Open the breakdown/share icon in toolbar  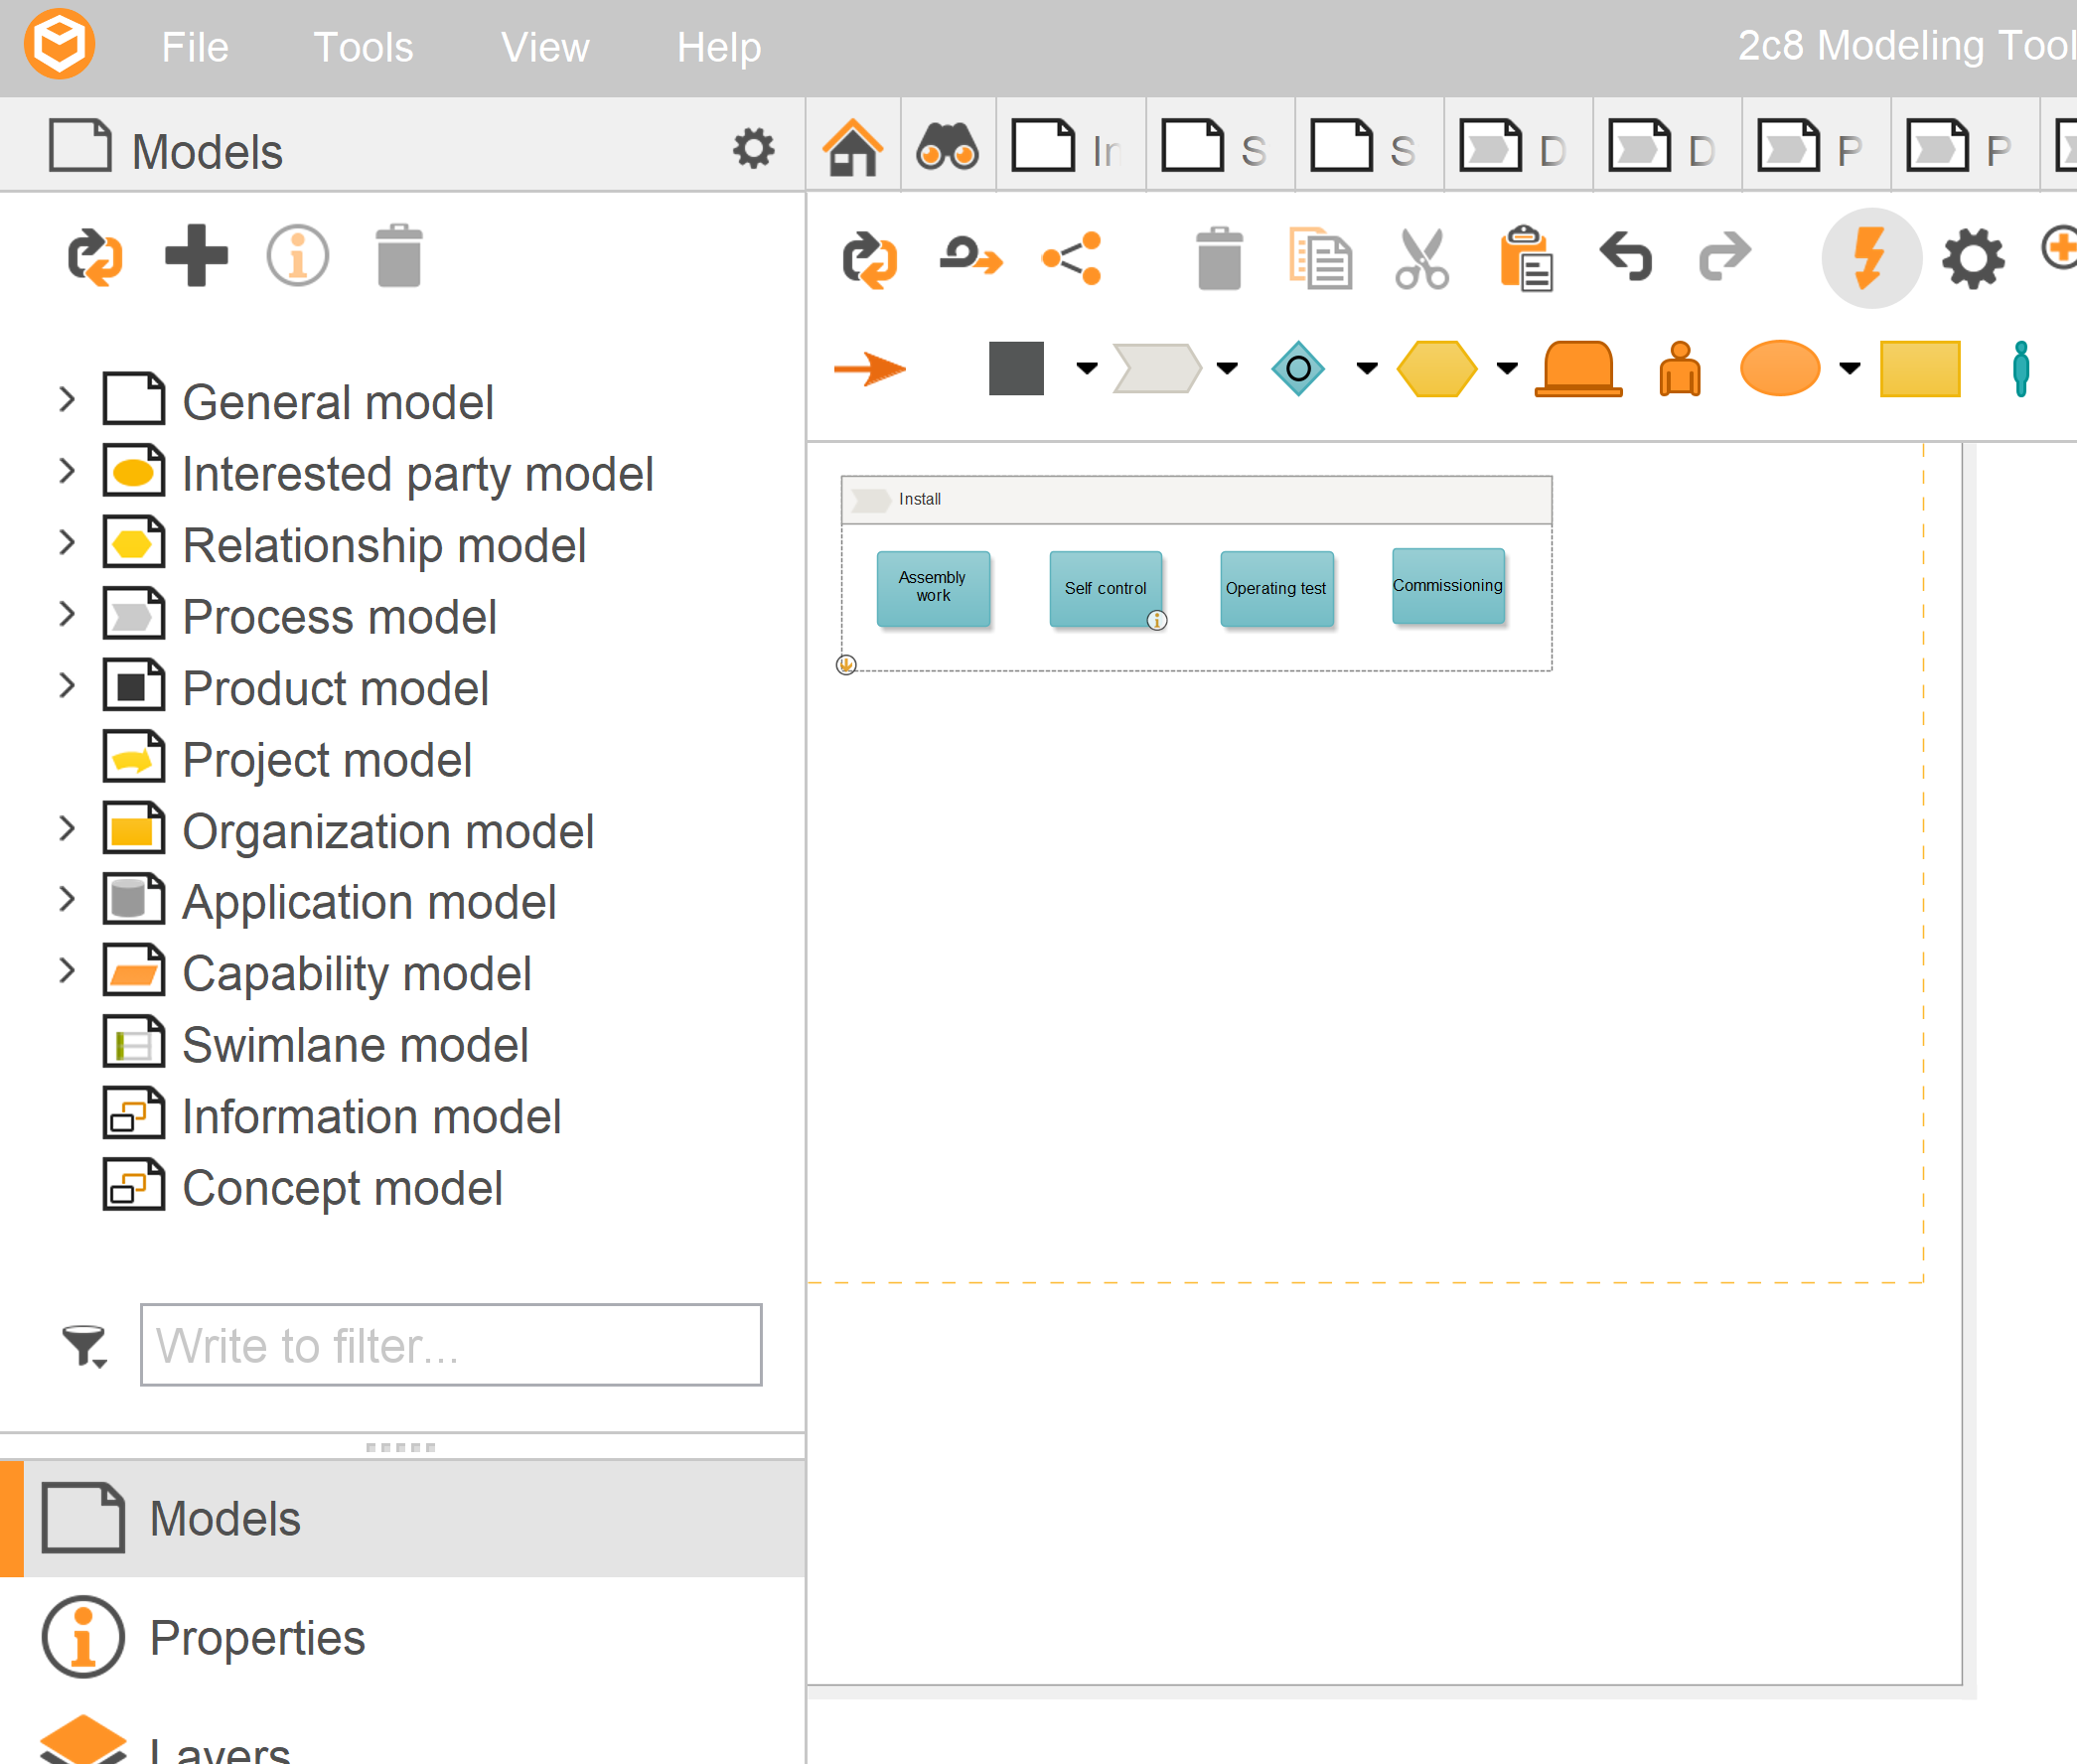(1070, 258)
